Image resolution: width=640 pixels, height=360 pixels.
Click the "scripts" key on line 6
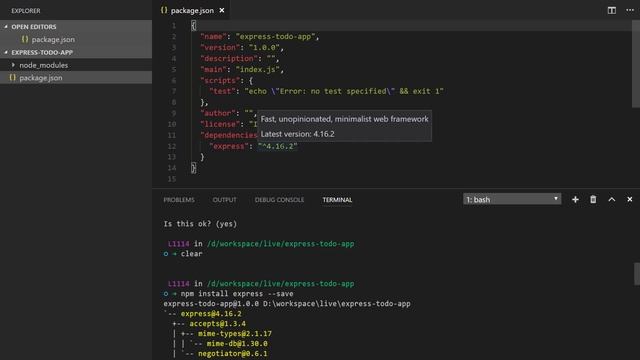click(220, 80)
